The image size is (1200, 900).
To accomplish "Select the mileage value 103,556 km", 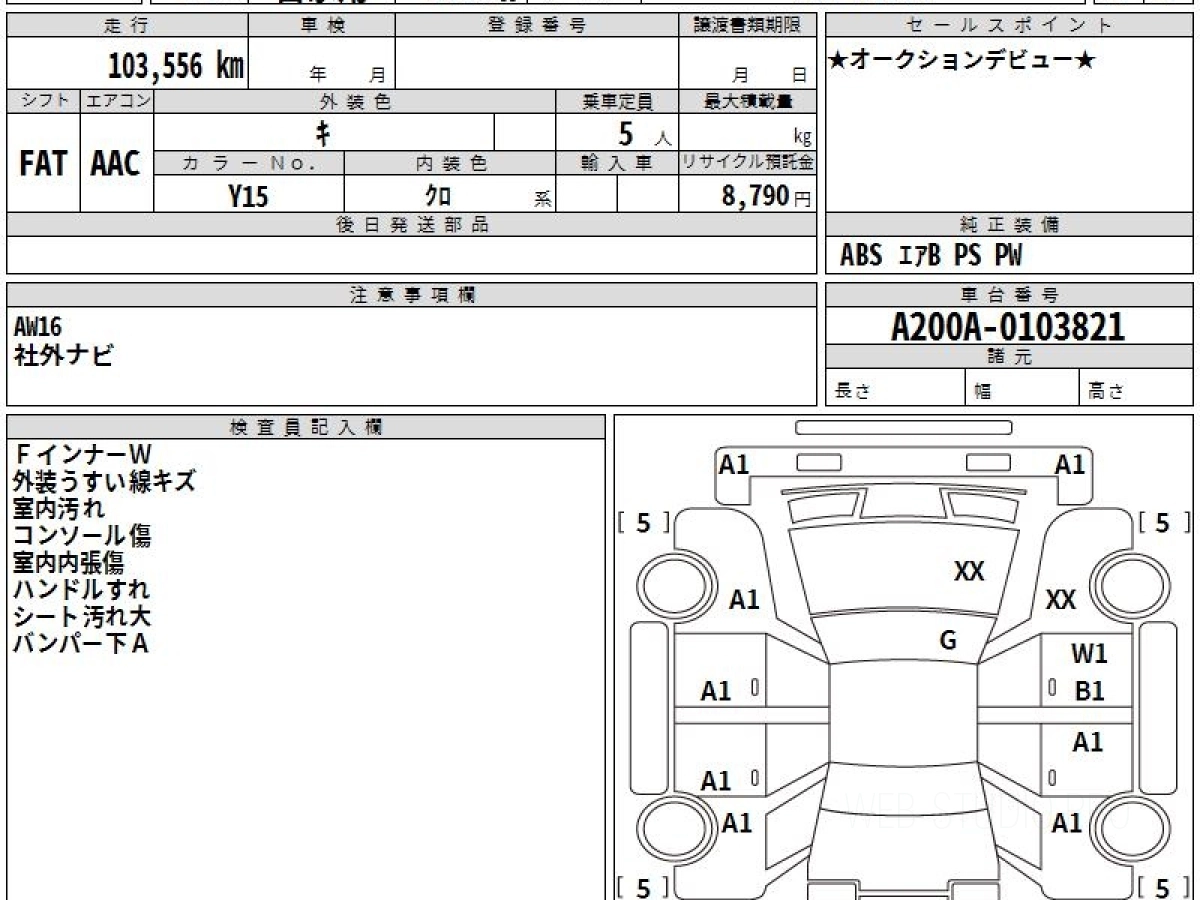I will point(175,67).
